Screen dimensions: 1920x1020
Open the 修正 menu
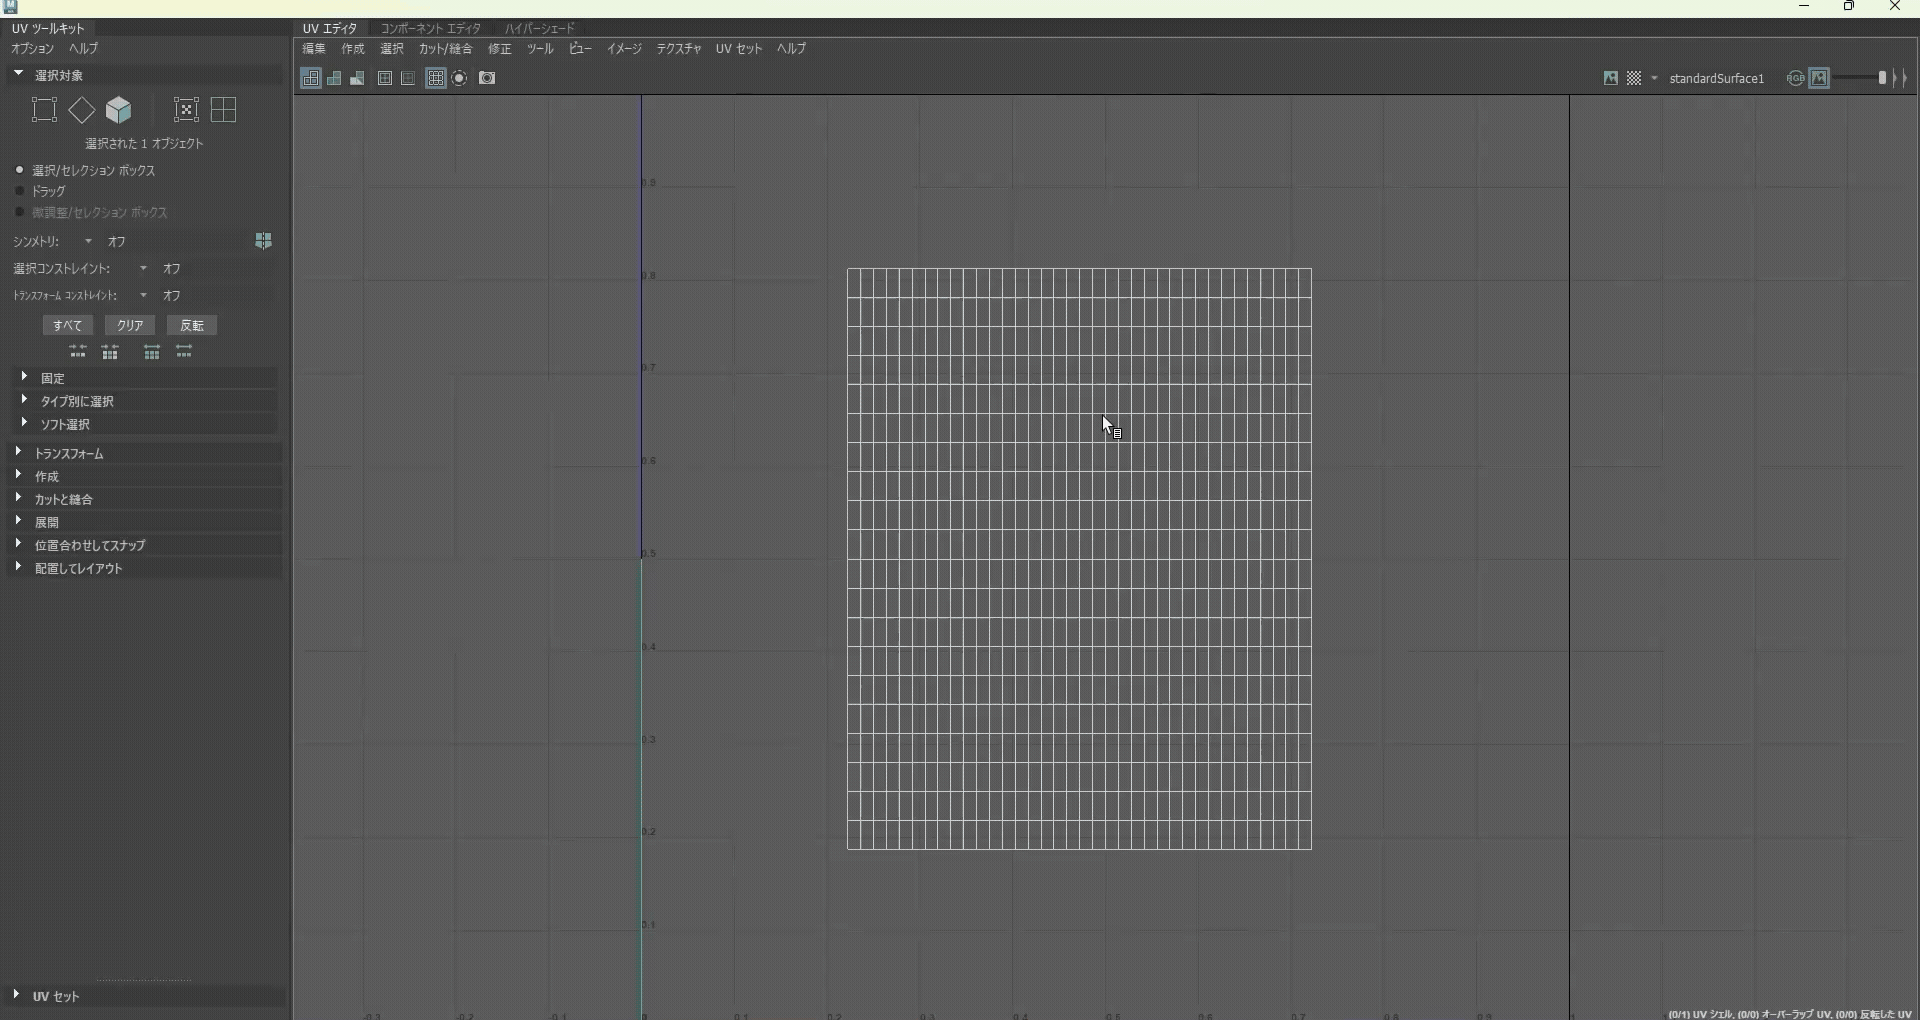coord(500,48)
